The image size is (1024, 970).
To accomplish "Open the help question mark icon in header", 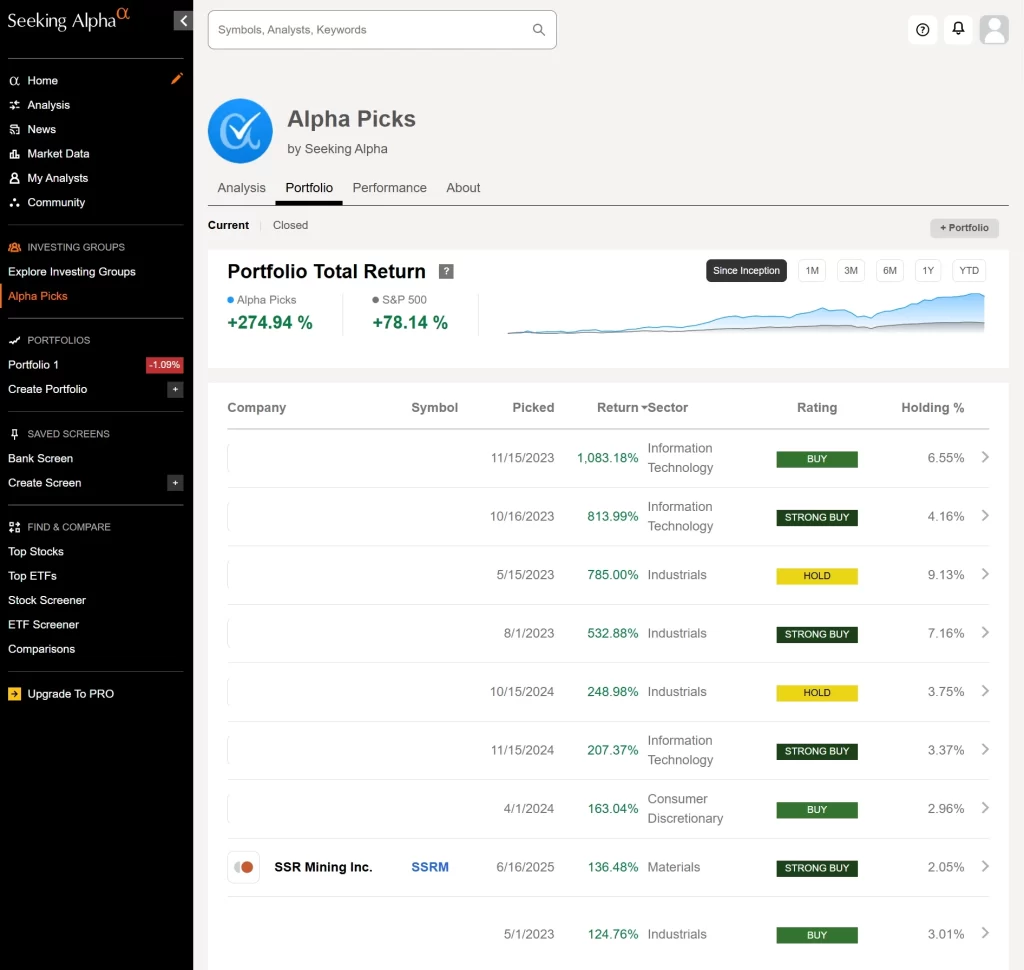I will [x=922, y=30].
